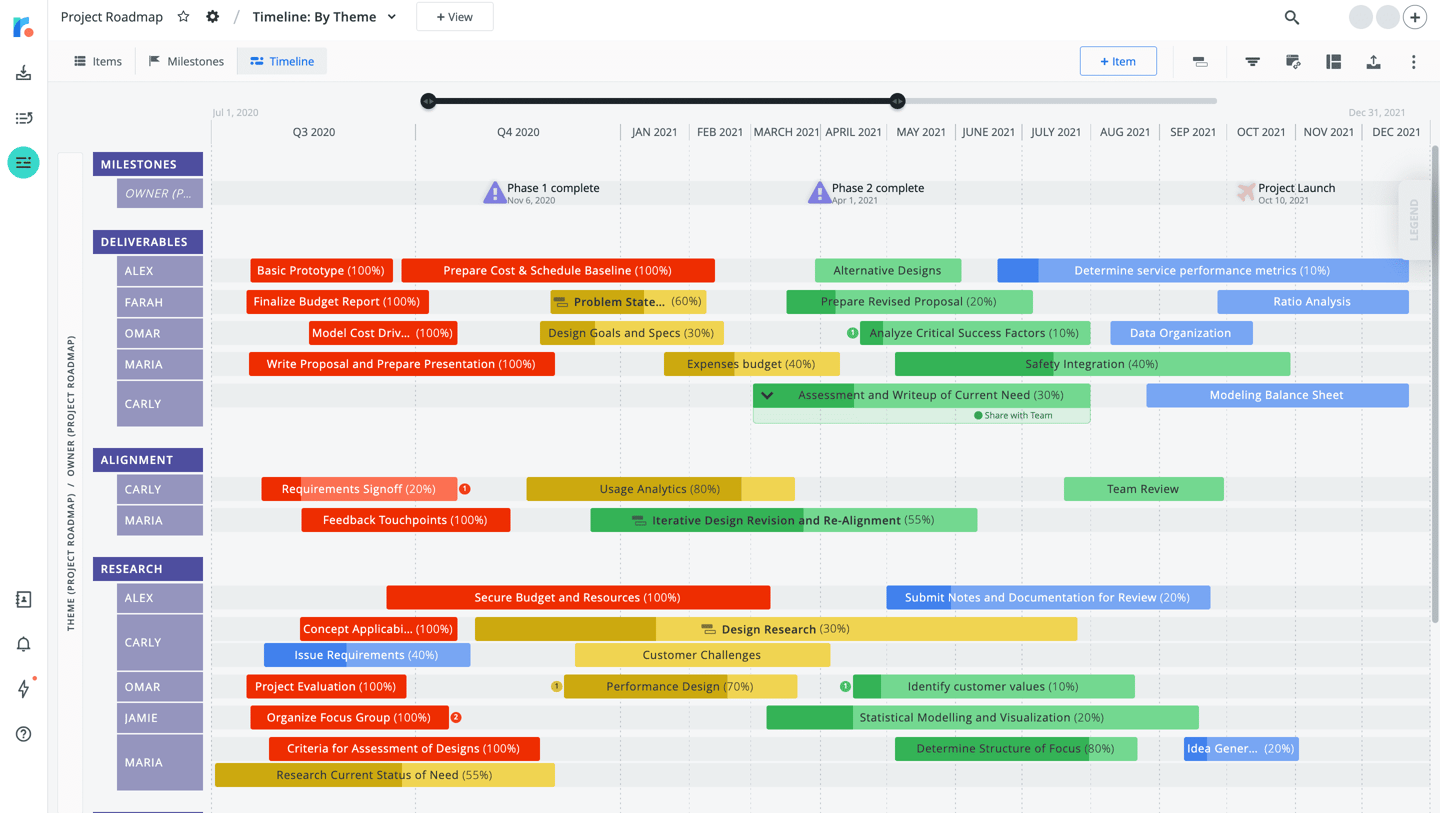Open the activity lightning icon with red dot
This screenshot has height=813, width=1440.
[x=23, y=689]
